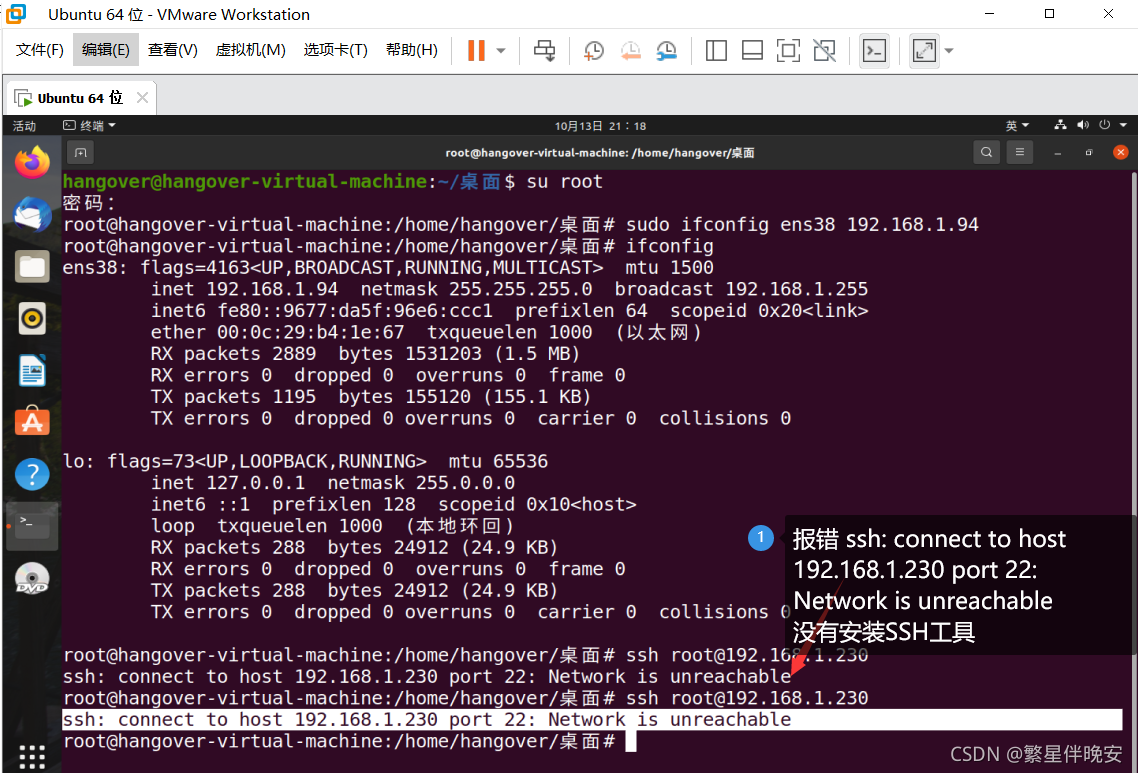1138x773 pixels.
Task: Open the 终端 application menu
Action: click(x=88, y=125)
